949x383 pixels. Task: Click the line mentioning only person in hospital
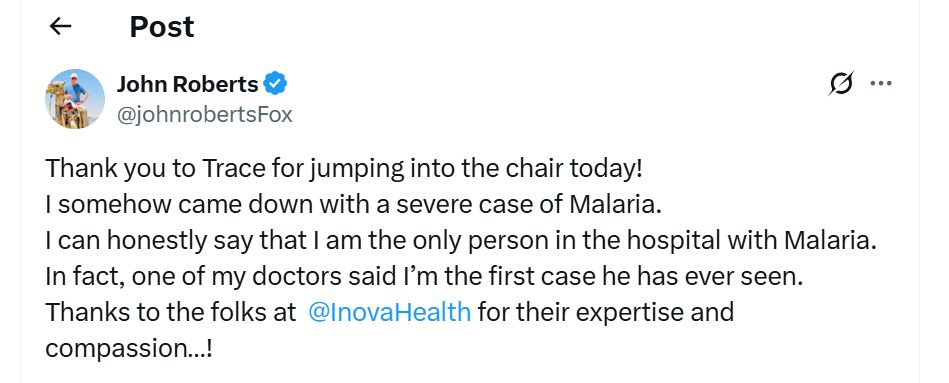click(461, 241)
